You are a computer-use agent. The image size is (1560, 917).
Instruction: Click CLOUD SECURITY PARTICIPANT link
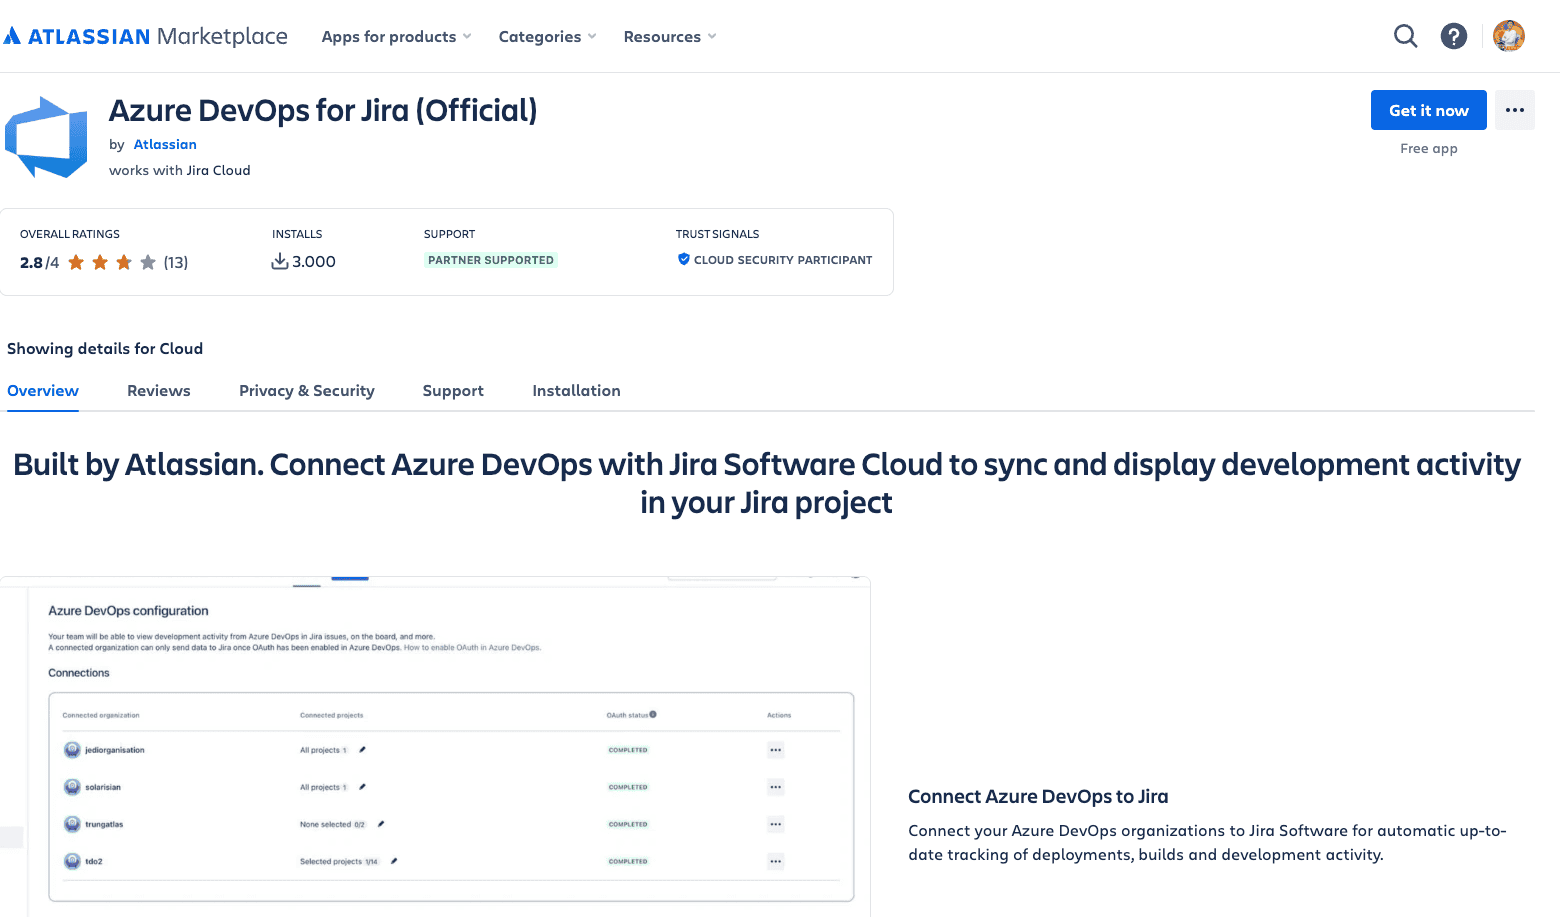pyautogui.click(x=783, y=260)
